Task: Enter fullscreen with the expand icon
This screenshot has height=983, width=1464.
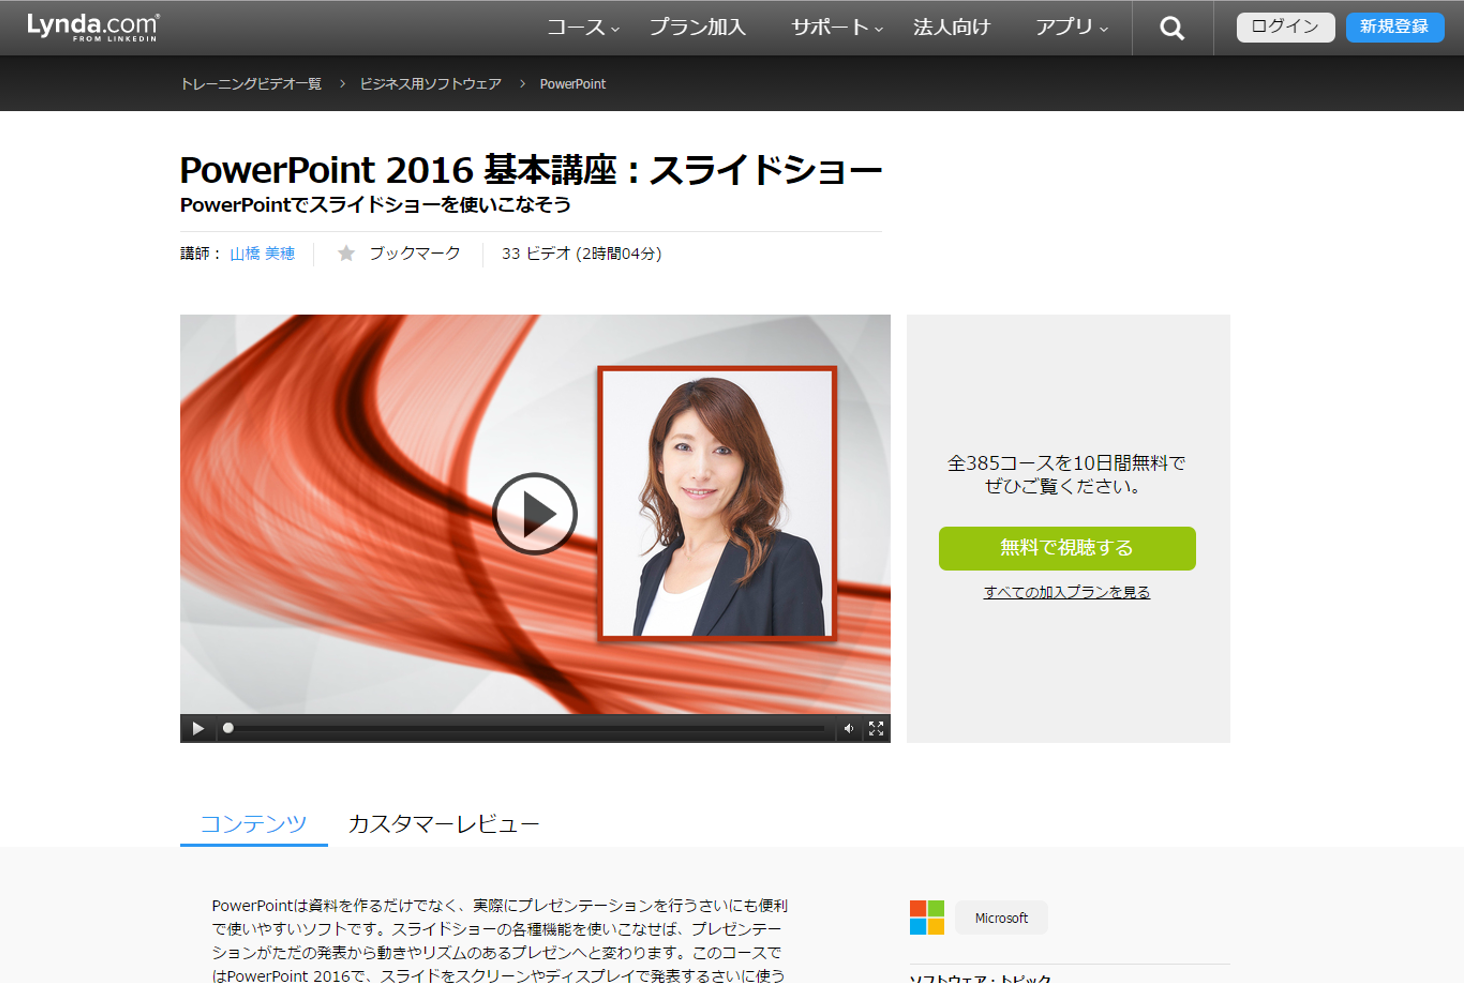Action: (x=876, y=729)
